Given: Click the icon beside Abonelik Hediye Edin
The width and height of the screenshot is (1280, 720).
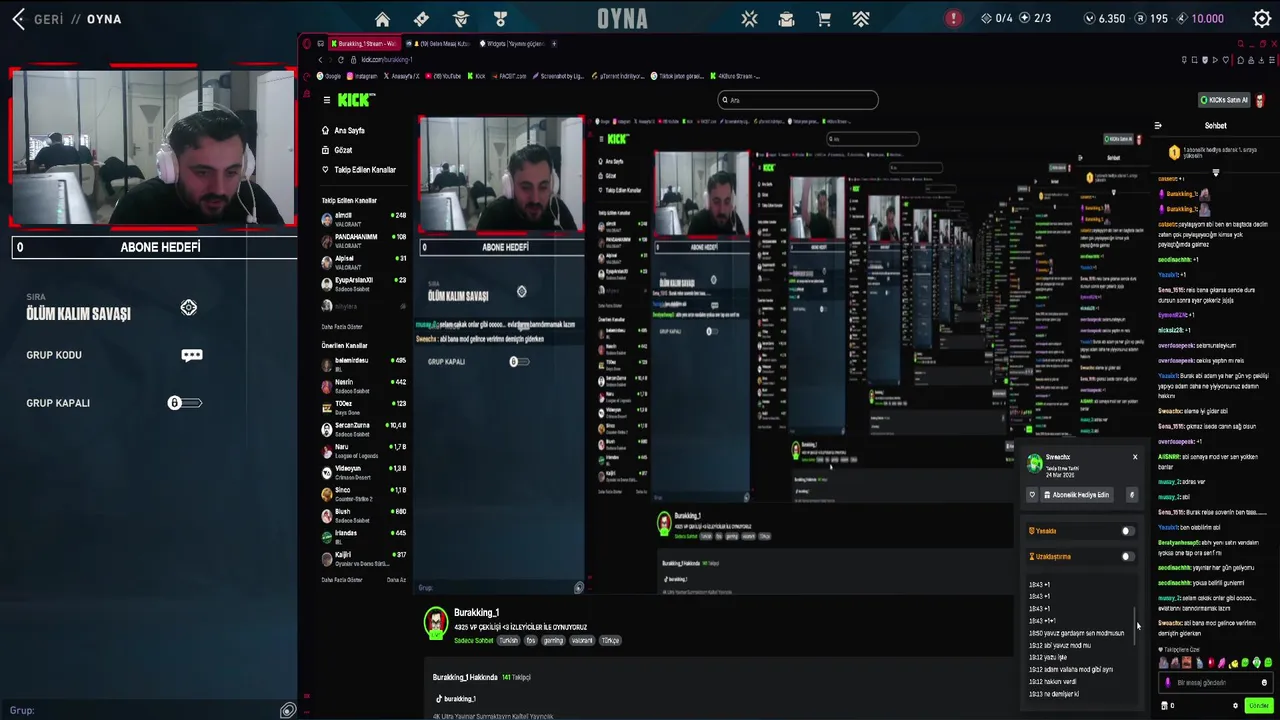Looking at the screenshot, I should (x=1132, y=495).
